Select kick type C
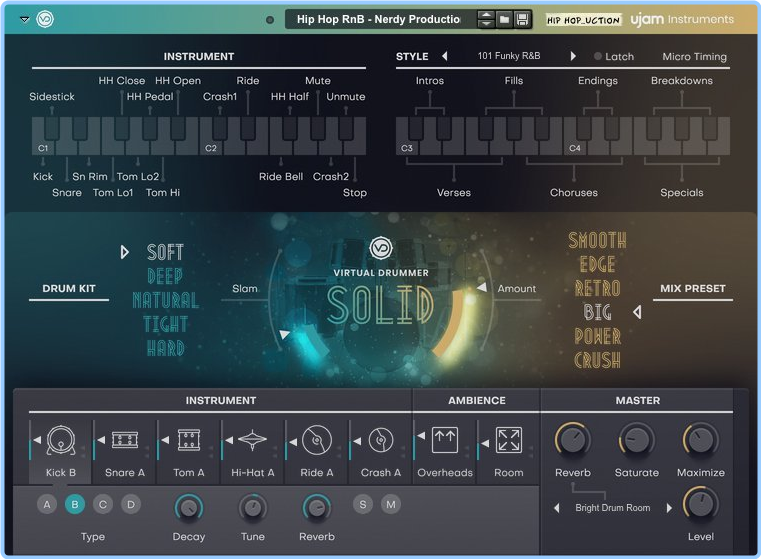Image resolution: width=761 pixels, height=559 pixels. click(103, 504)
